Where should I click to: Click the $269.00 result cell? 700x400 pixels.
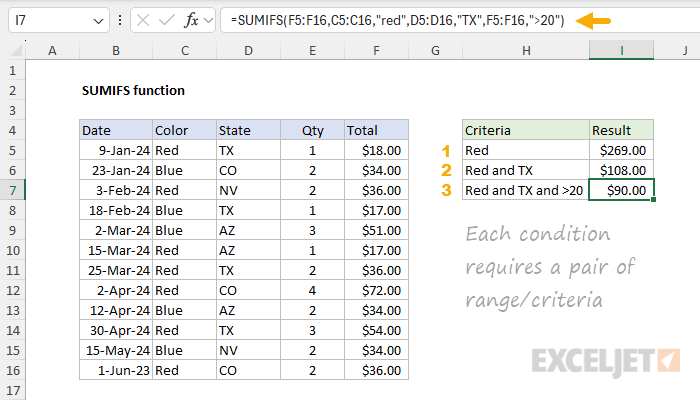point(621,150)
